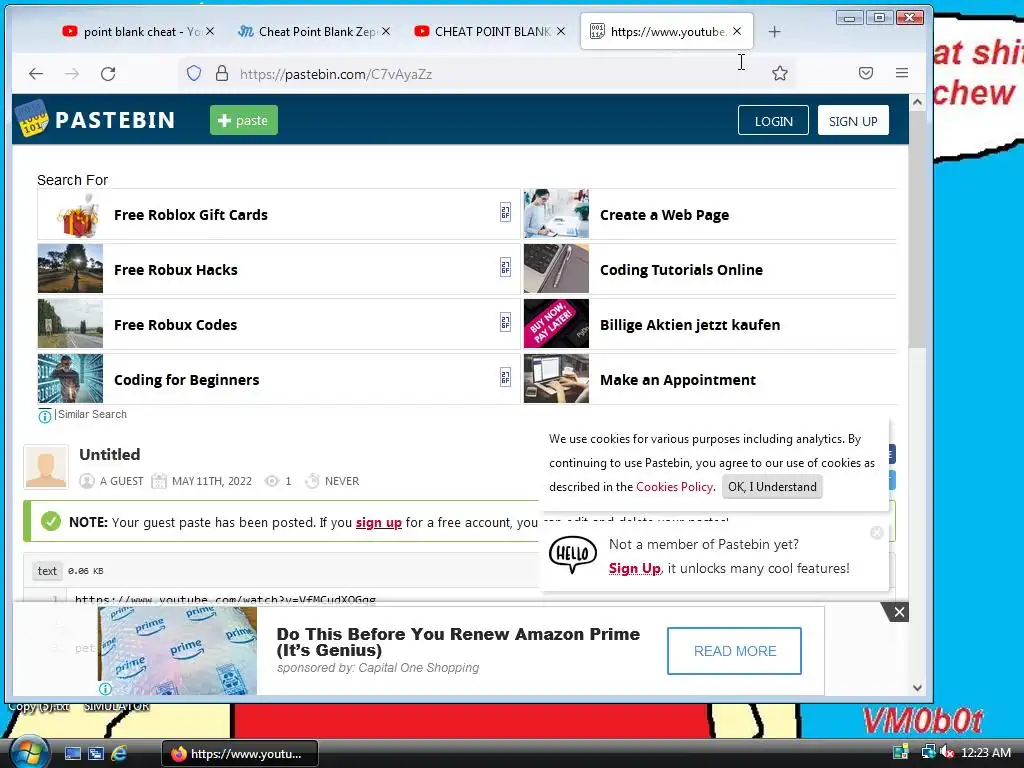1024x768 pixels.
Task: Open 'Coding Tutorials Online' ad link
Action: tap(709, 269)
